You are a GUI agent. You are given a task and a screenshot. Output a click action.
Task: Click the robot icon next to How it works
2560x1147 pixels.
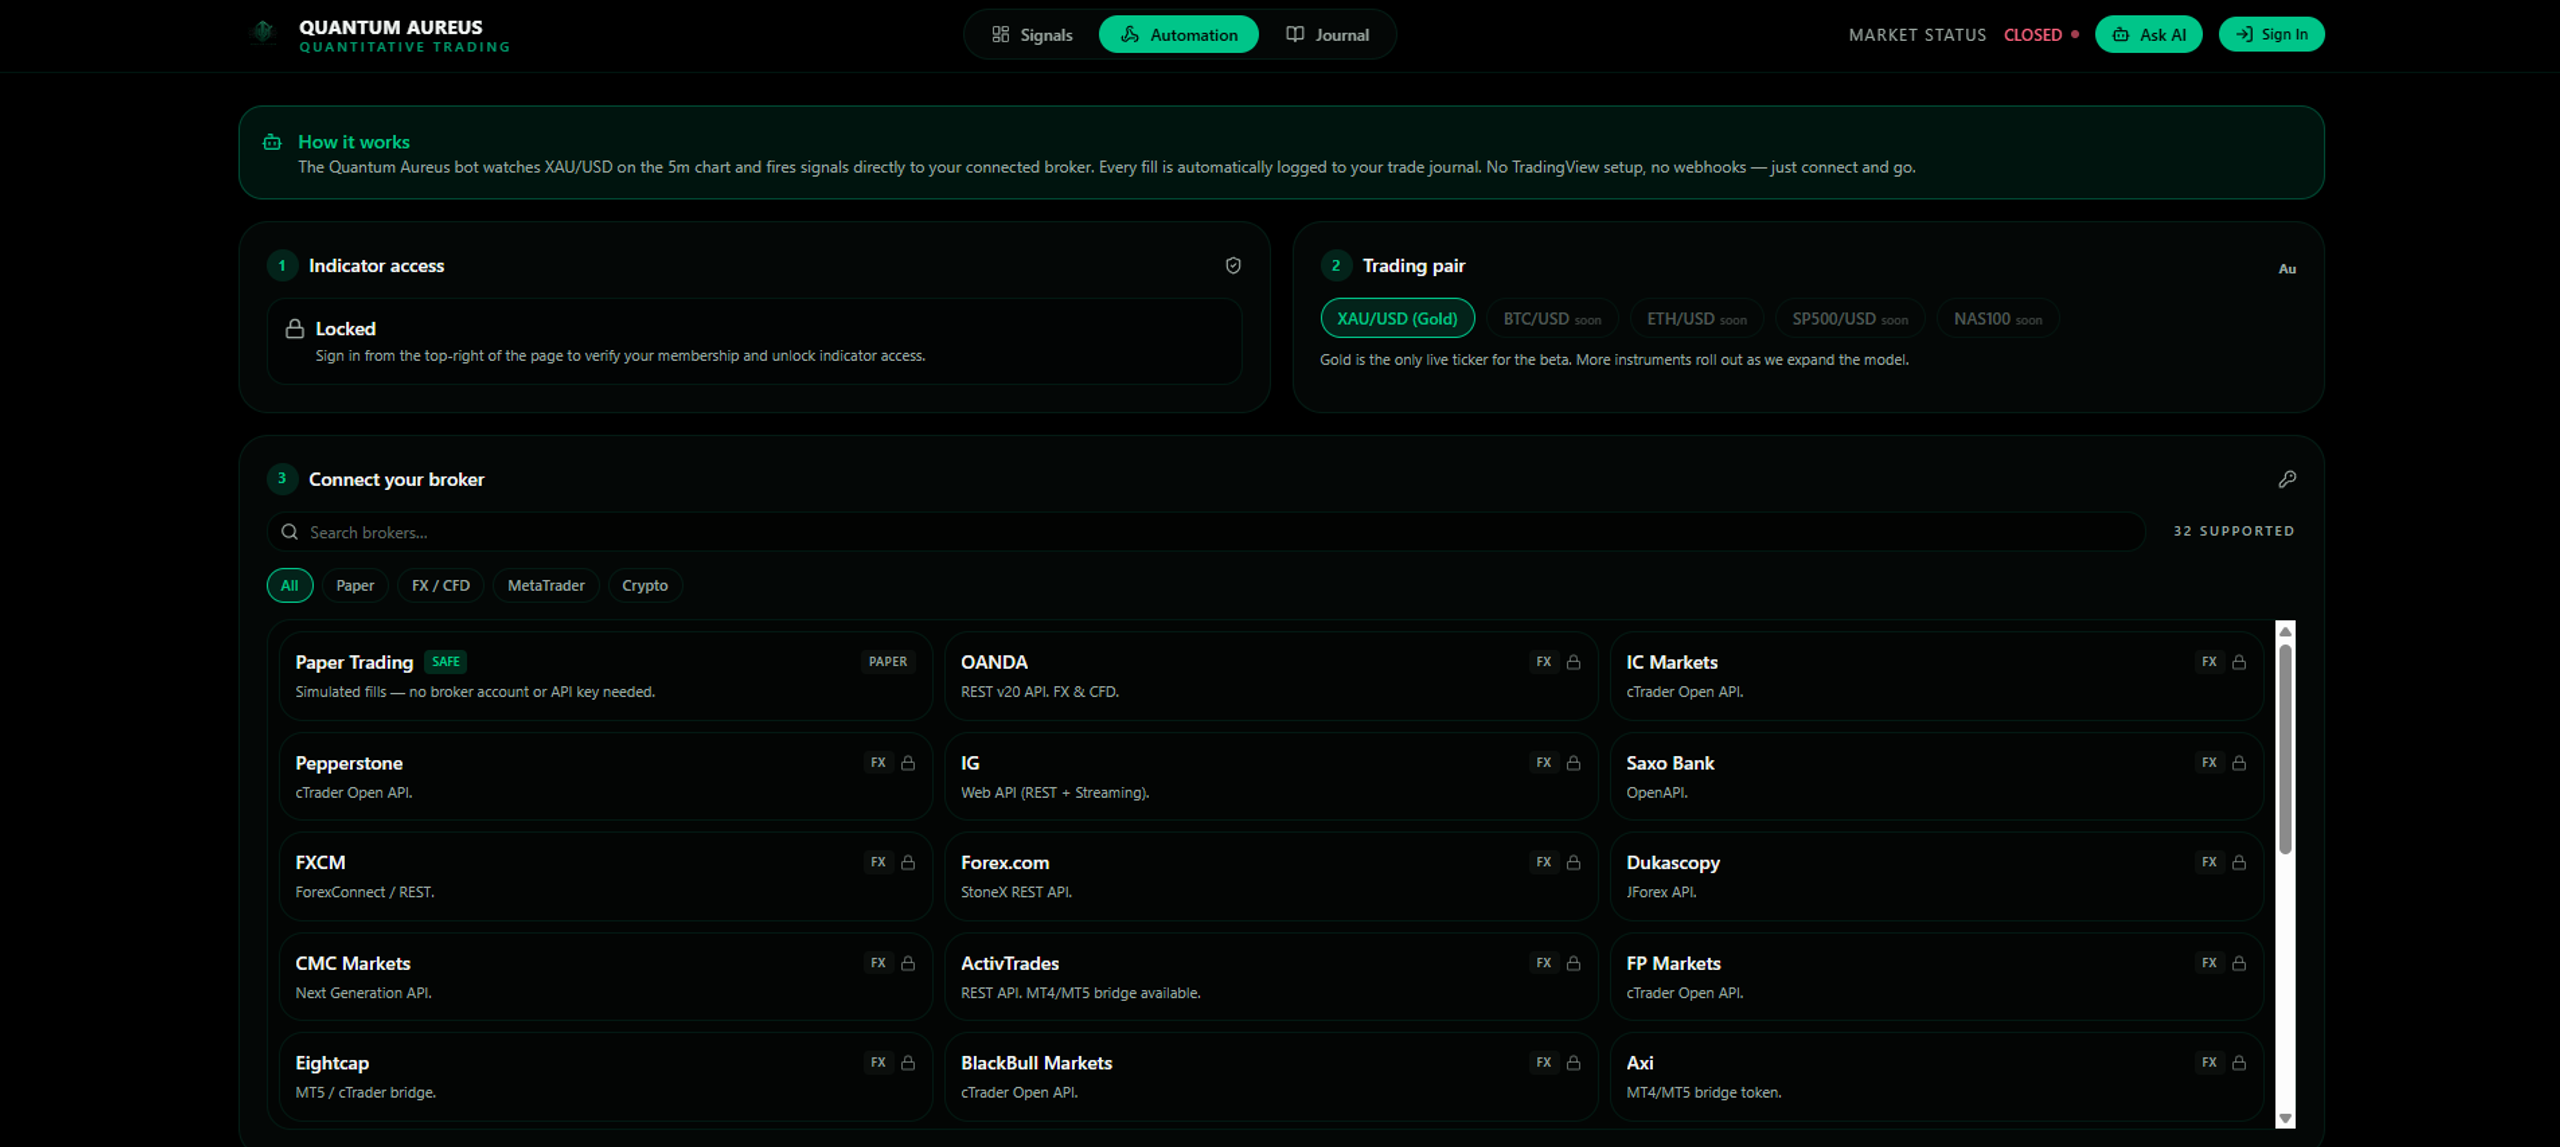tap(272, 142)
